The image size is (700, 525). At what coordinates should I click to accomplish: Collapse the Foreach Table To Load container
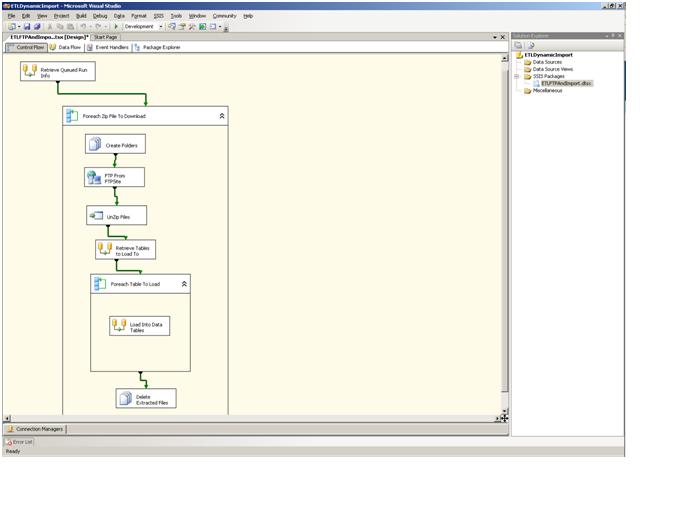click(x=184, y=284)
